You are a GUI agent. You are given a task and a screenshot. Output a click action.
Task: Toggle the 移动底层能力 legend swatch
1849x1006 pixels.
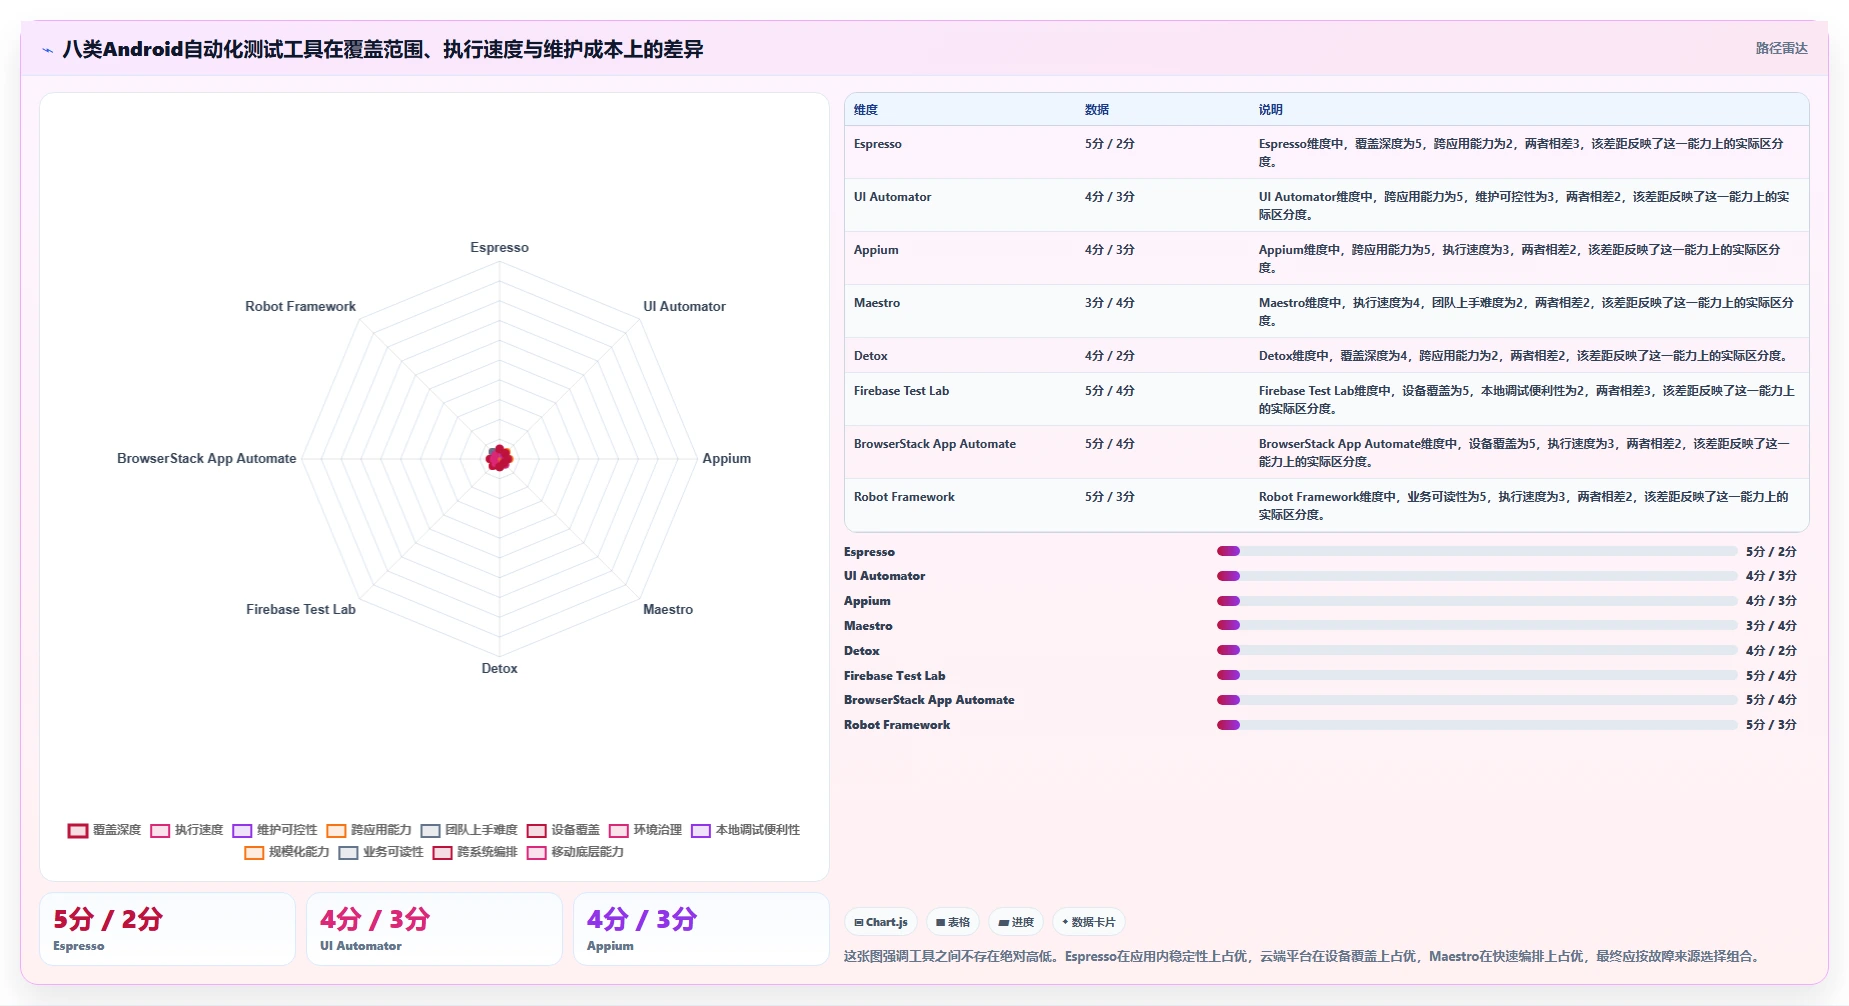tap(536, 853)
